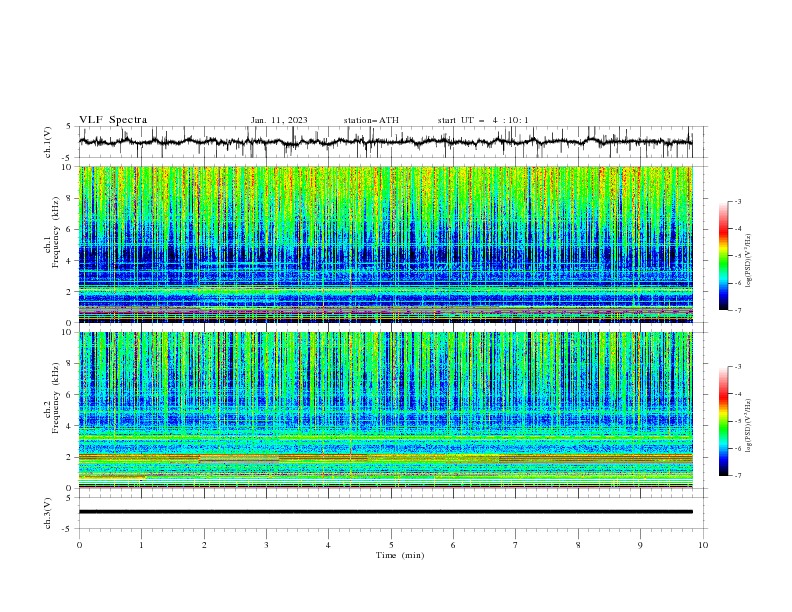
Task: Click the '7' tick on the time axis
Action: click(x=516, y=545)
